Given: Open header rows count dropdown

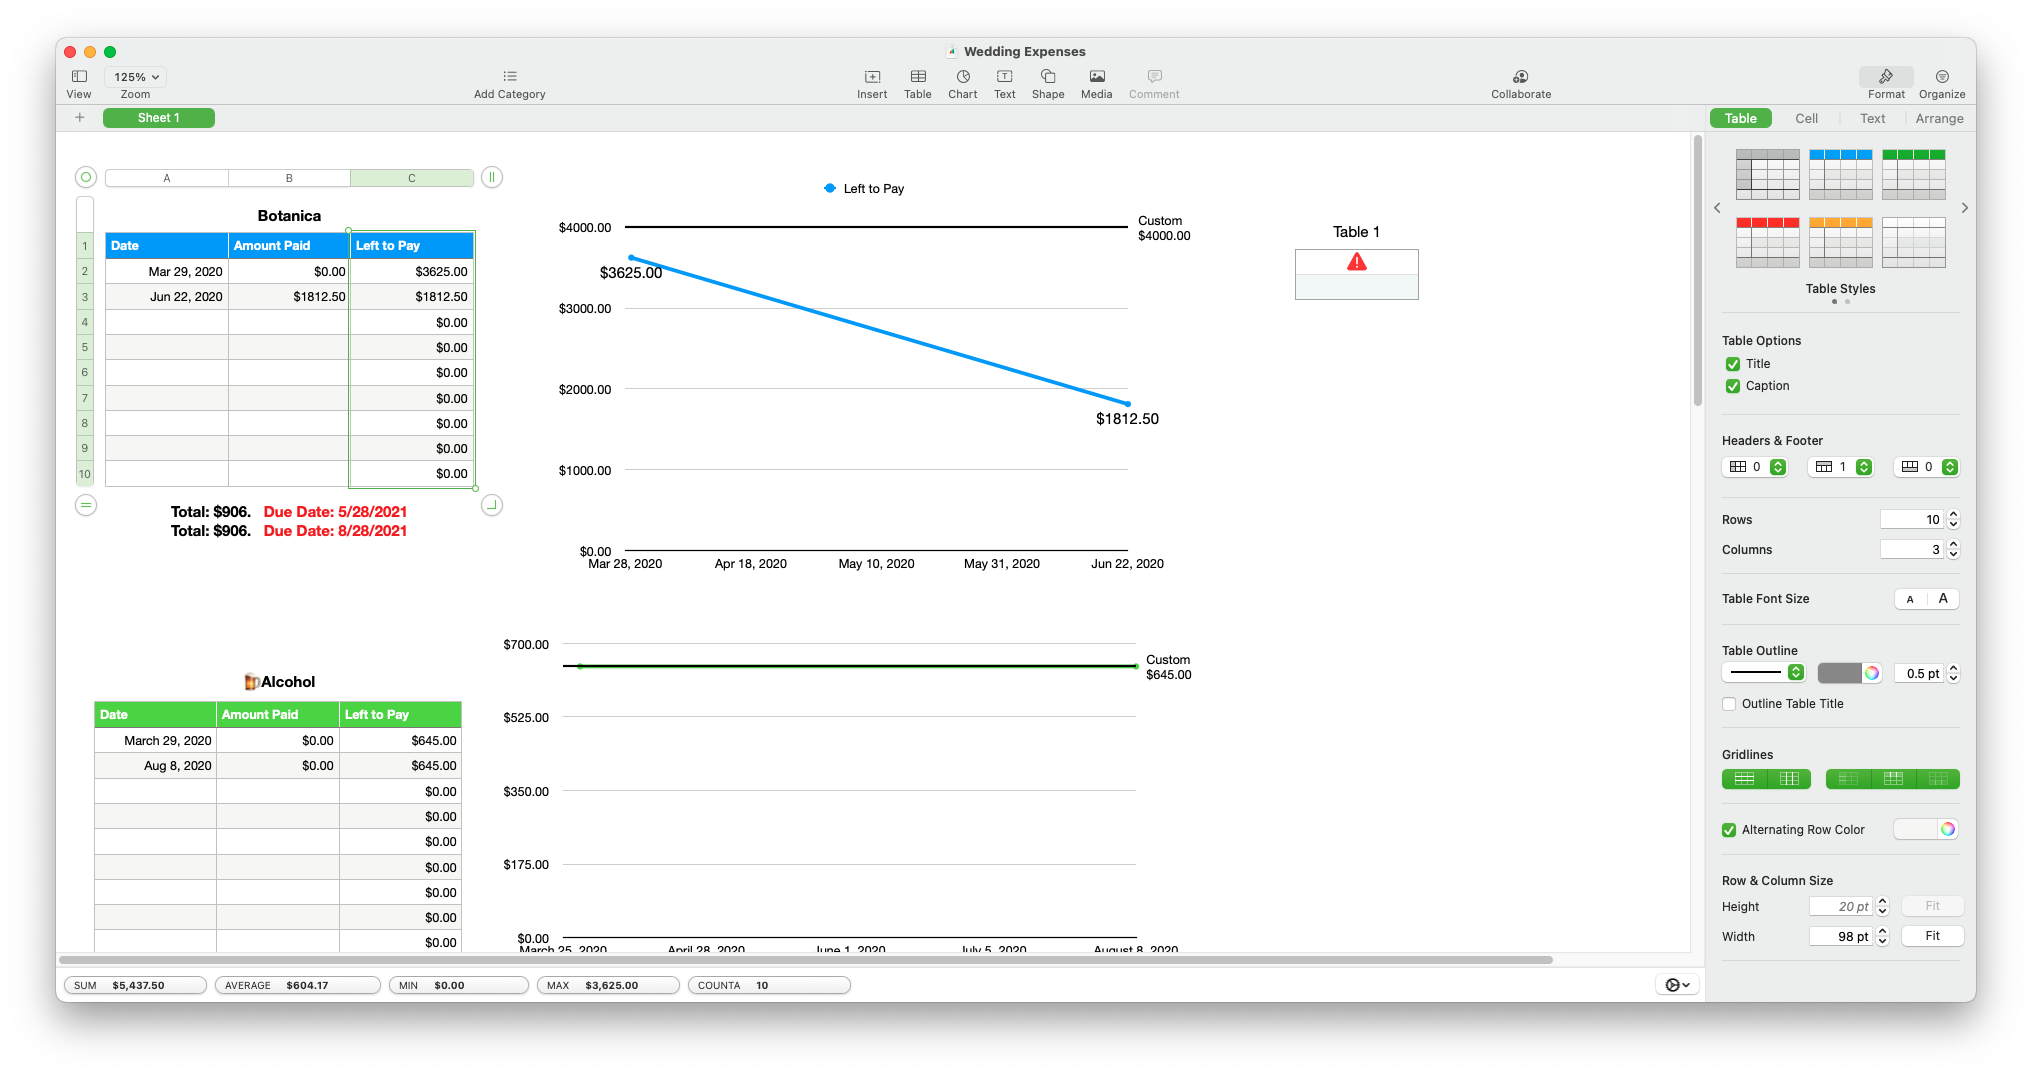Looking at the screenshot, I should point(1841,467).
